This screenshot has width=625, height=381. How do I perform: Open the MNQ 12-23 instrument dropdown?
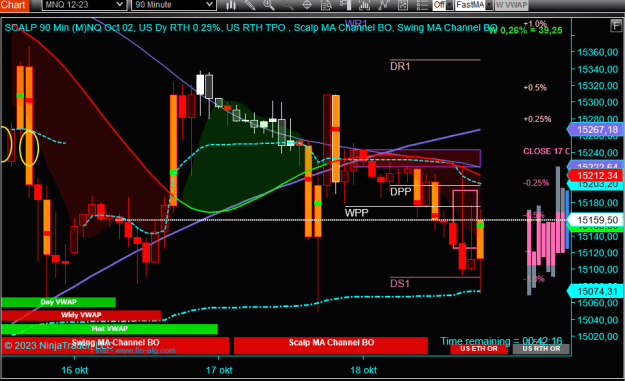[x=84, y=5]
